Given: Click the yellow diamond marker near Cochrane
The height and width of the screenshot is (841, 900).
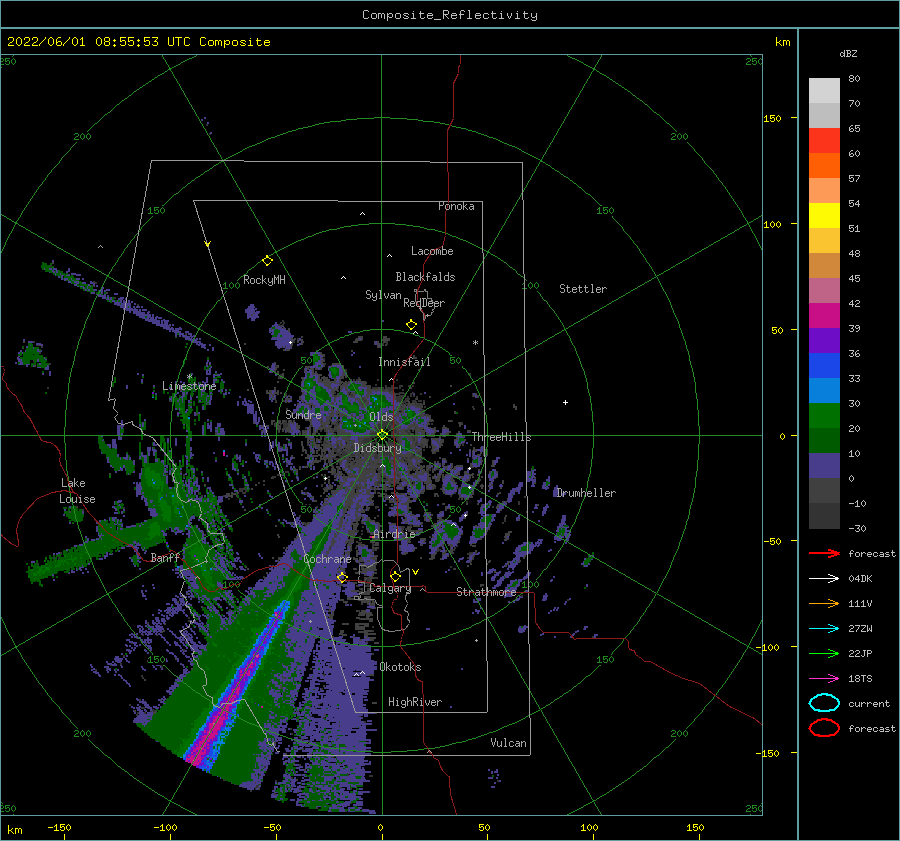Looking at the screenshot, I should tap(342, 577).
